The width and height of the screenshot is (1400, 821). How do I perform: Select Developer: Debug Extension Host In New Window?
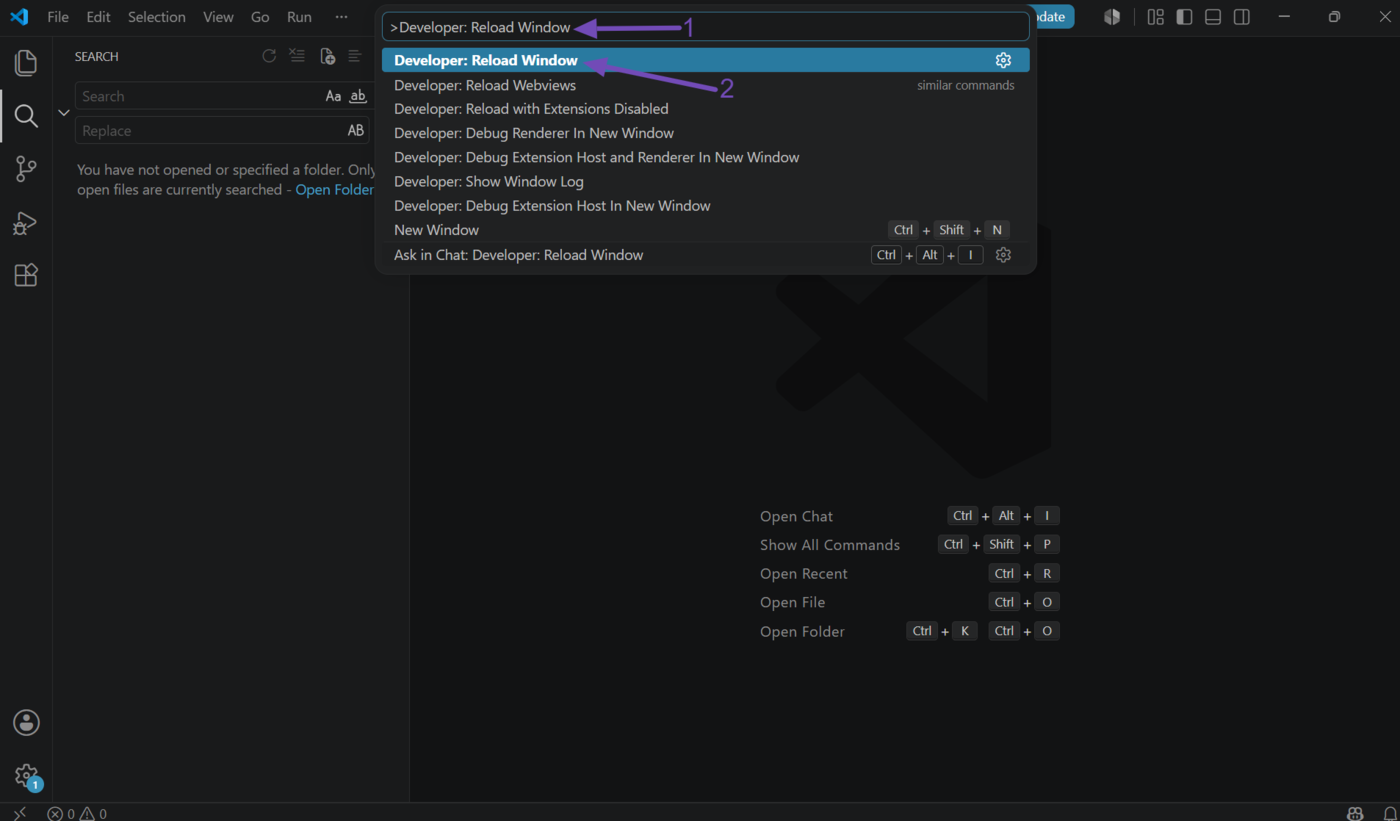coord(705,206)
